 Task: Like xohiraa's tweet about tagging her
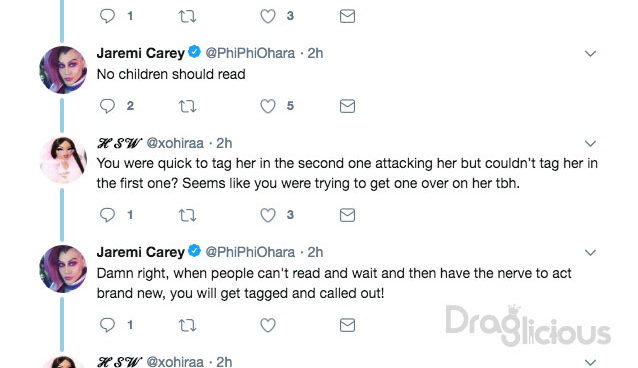point(268,215)
